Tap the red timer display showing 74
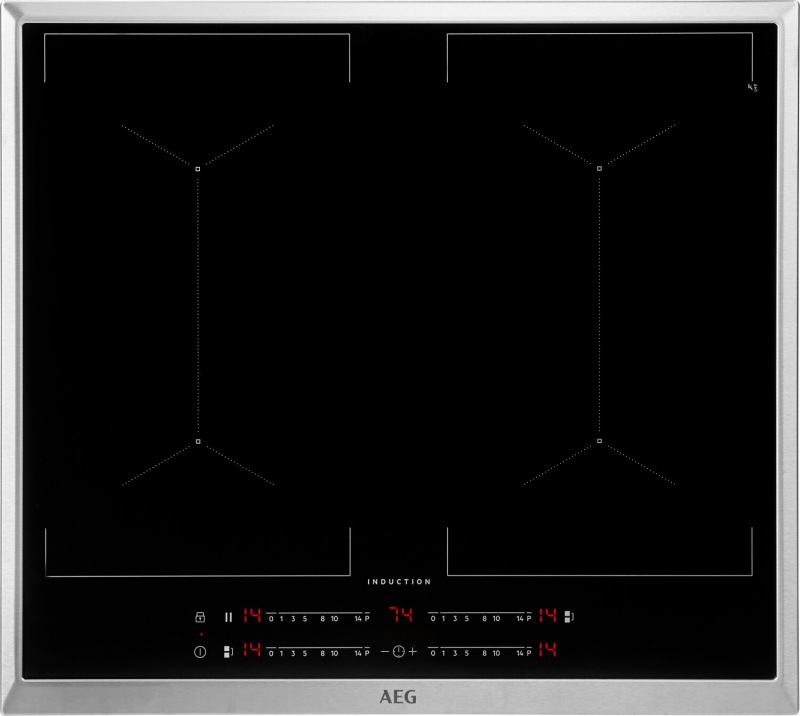Image resolution: width=800 pixels, height=716 pixels. (x=400, y=616)
